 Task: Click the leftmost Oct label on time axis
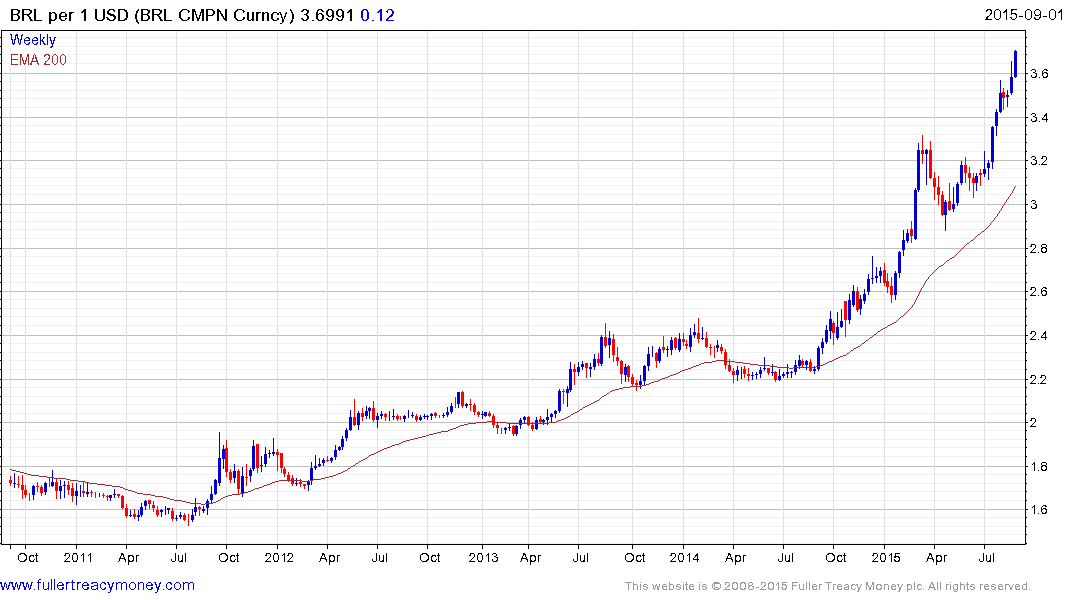(28, 557)
